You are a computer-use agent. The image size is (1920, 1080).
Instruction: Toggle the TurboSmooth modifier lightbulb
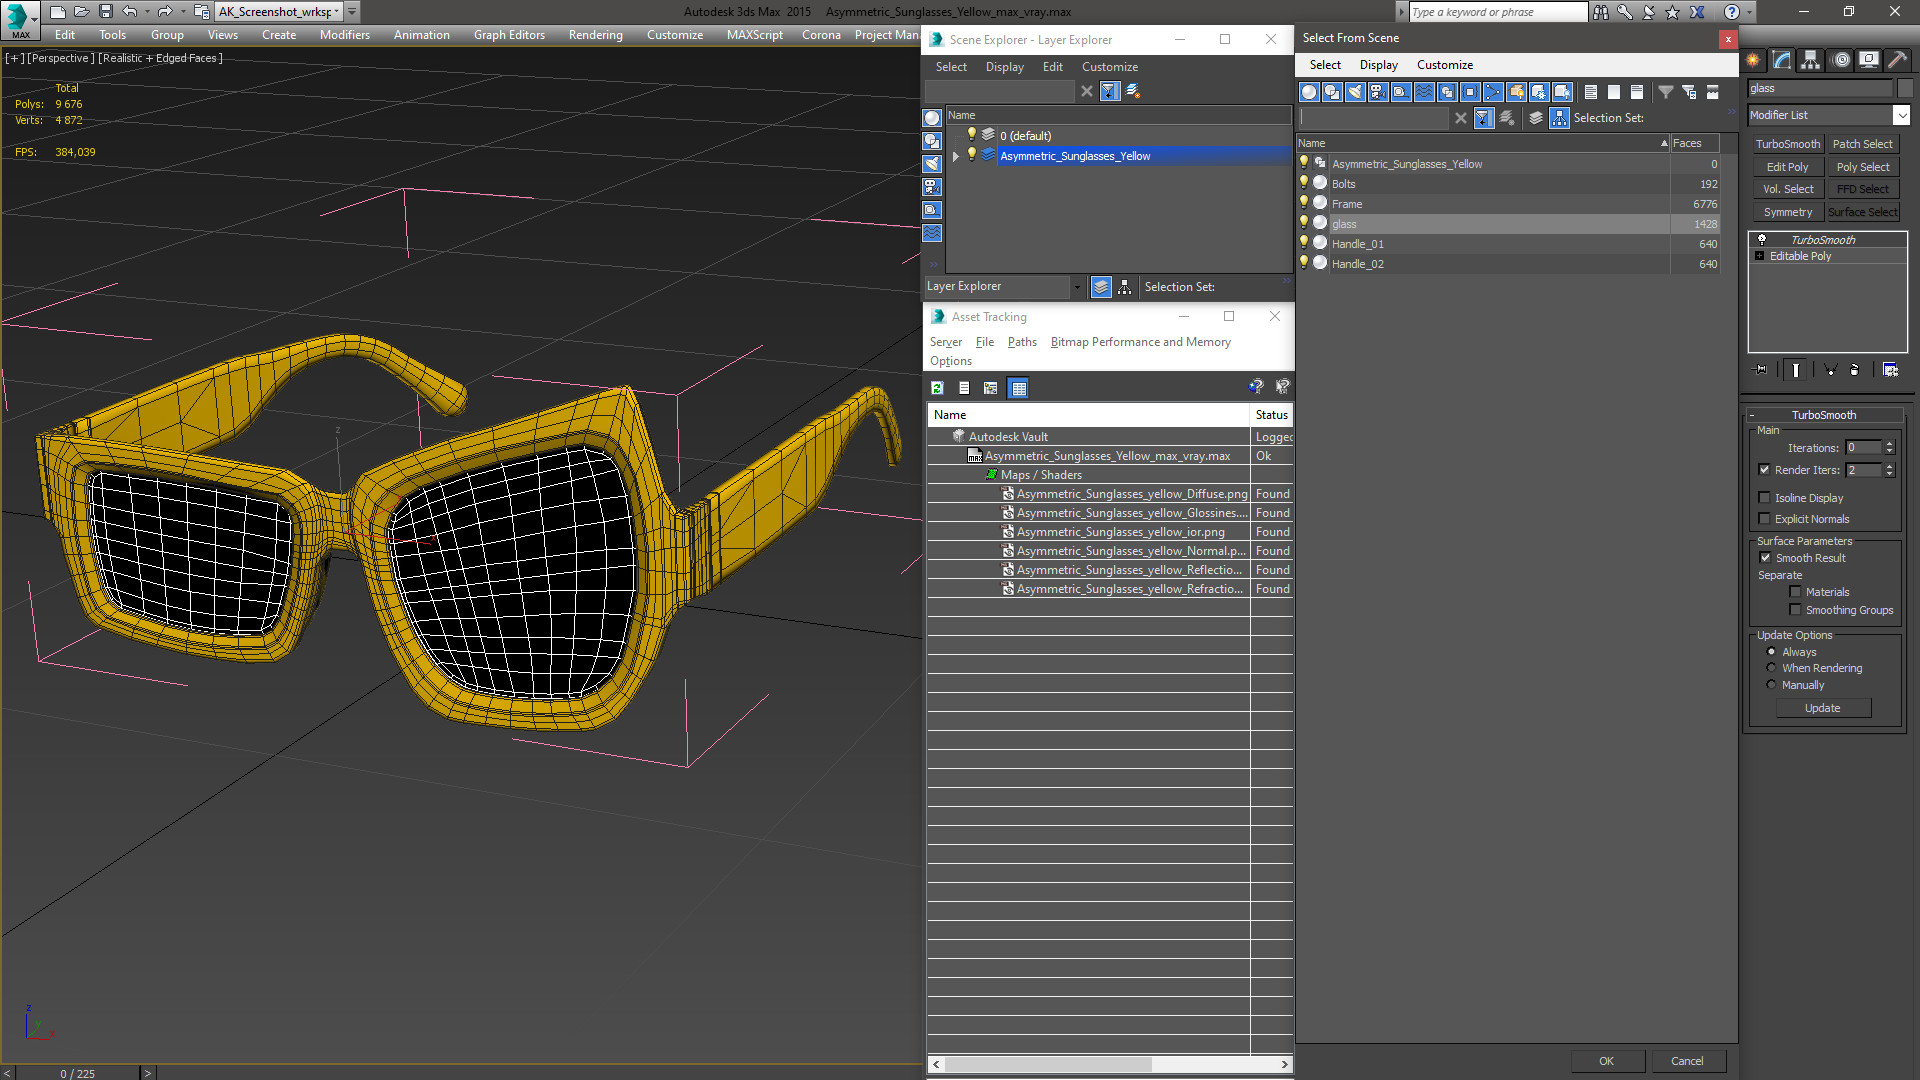tap(1762, 240)
